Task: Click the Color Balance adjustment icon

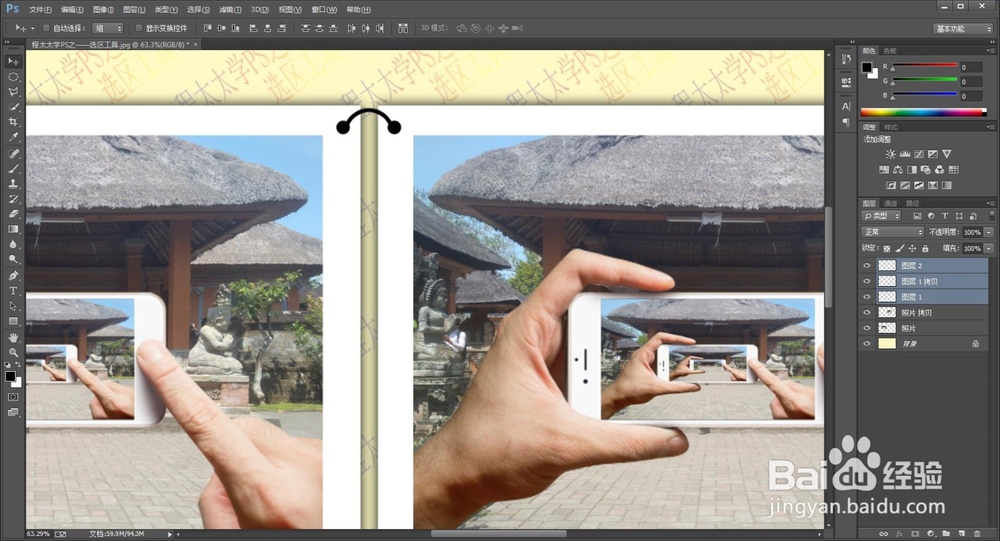Action: click(897, 170)
